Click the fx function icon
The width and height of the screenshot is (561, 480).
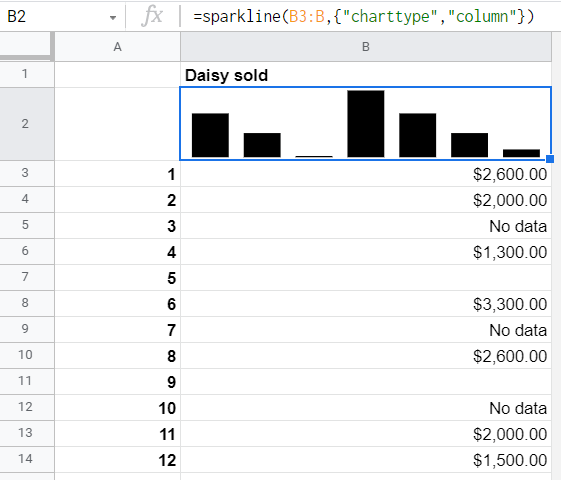pos(152,16)
